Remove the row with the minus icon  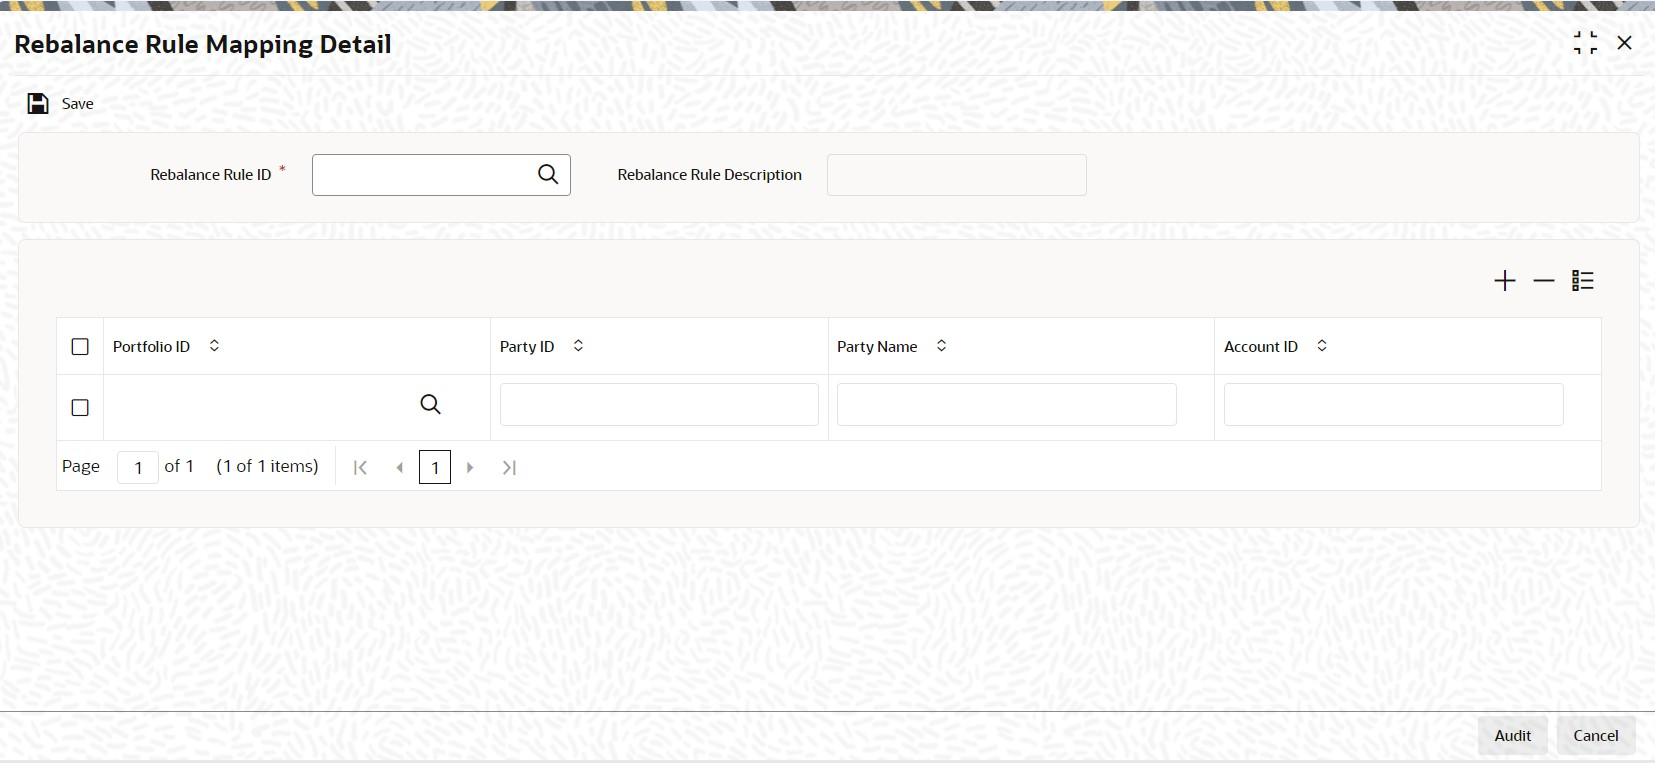click(1543, 281)
